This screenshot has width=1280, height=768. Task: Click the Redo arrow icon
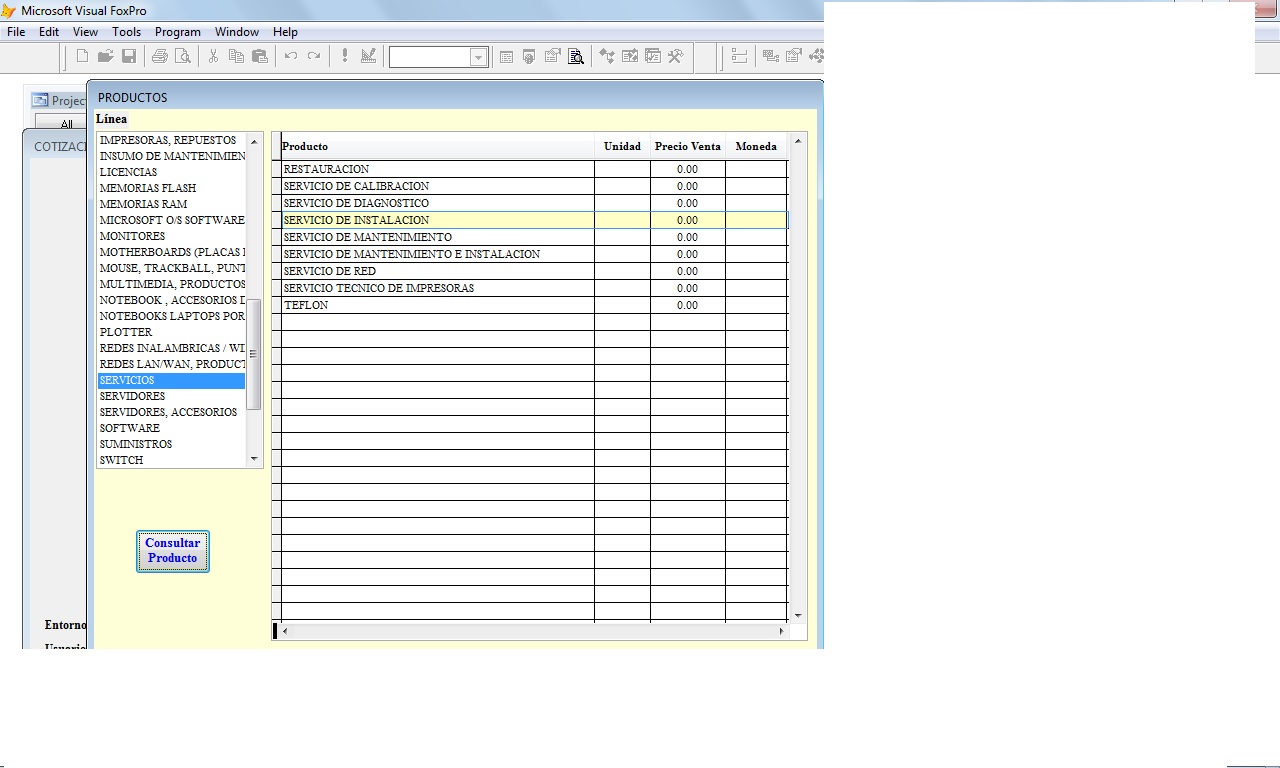313,56
